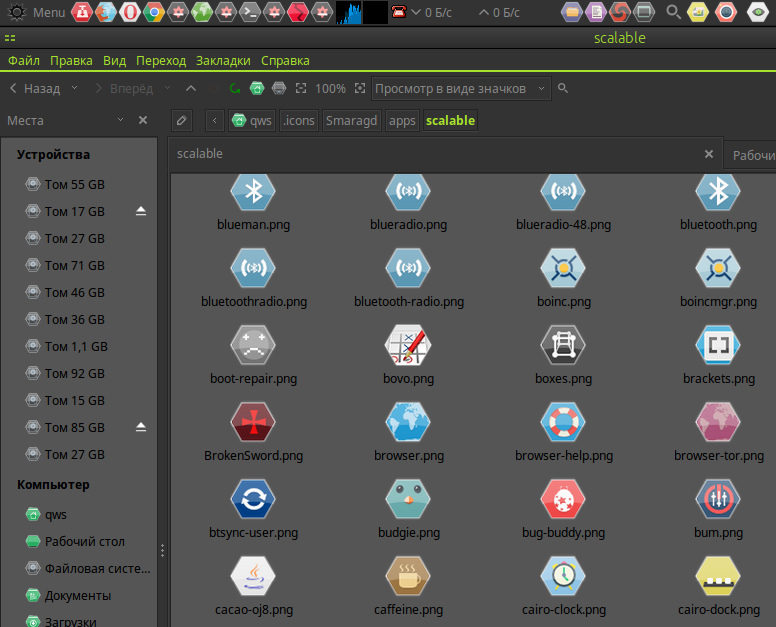Eject the Том 85 GB volume
Image resolution: width=776 pixels, height=627 pixels.
(x=141, y=427)
